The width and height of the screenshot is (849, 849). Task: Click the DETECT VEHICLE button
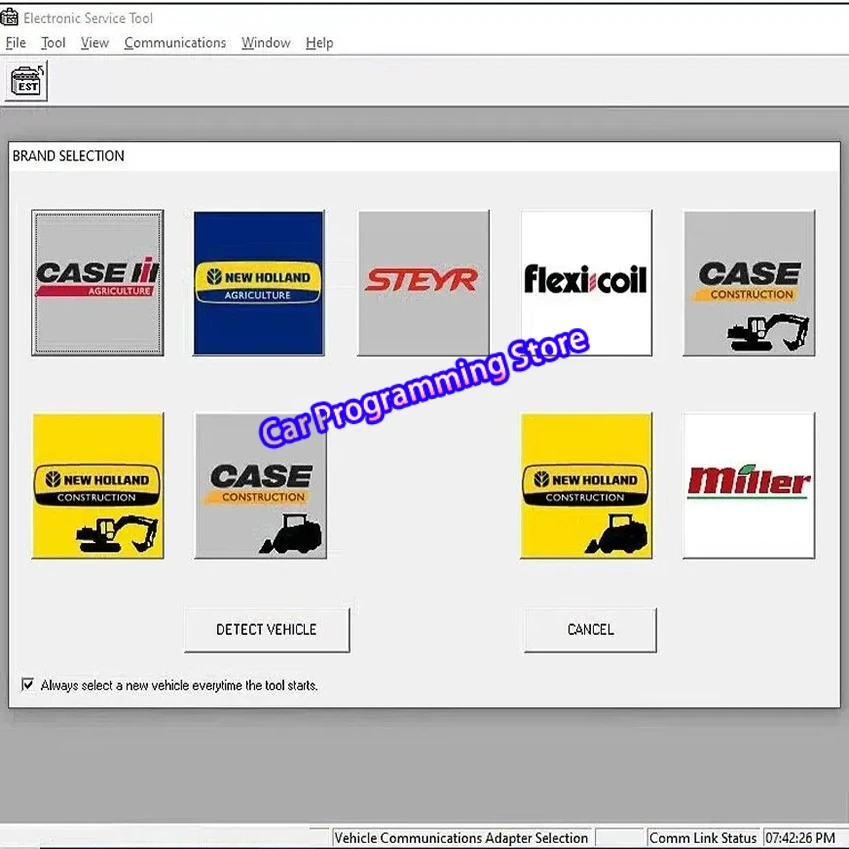point(267,630)
